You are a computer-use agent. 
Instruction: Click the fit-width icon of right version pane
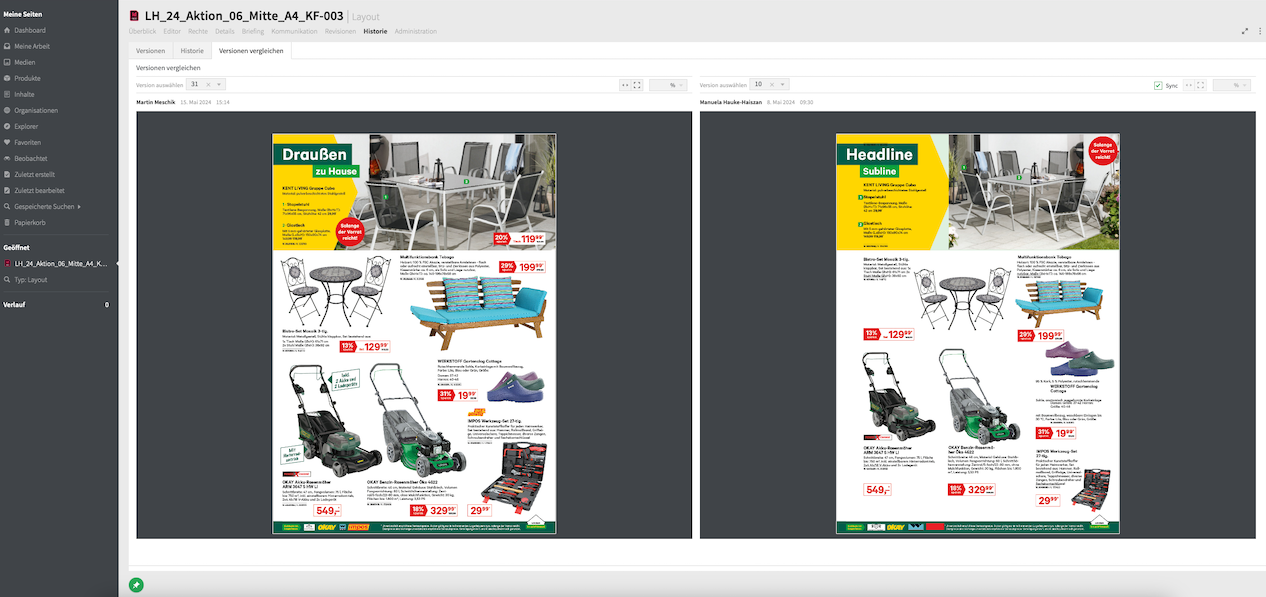click(x=1189, y=85)
